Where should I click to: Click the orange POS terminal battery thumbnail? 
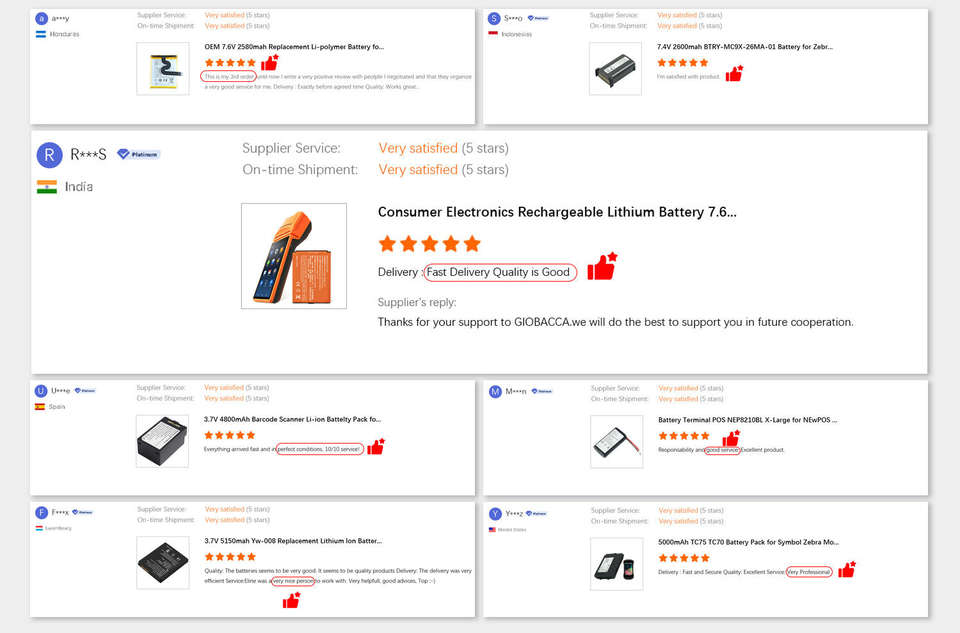click(294, 256)
